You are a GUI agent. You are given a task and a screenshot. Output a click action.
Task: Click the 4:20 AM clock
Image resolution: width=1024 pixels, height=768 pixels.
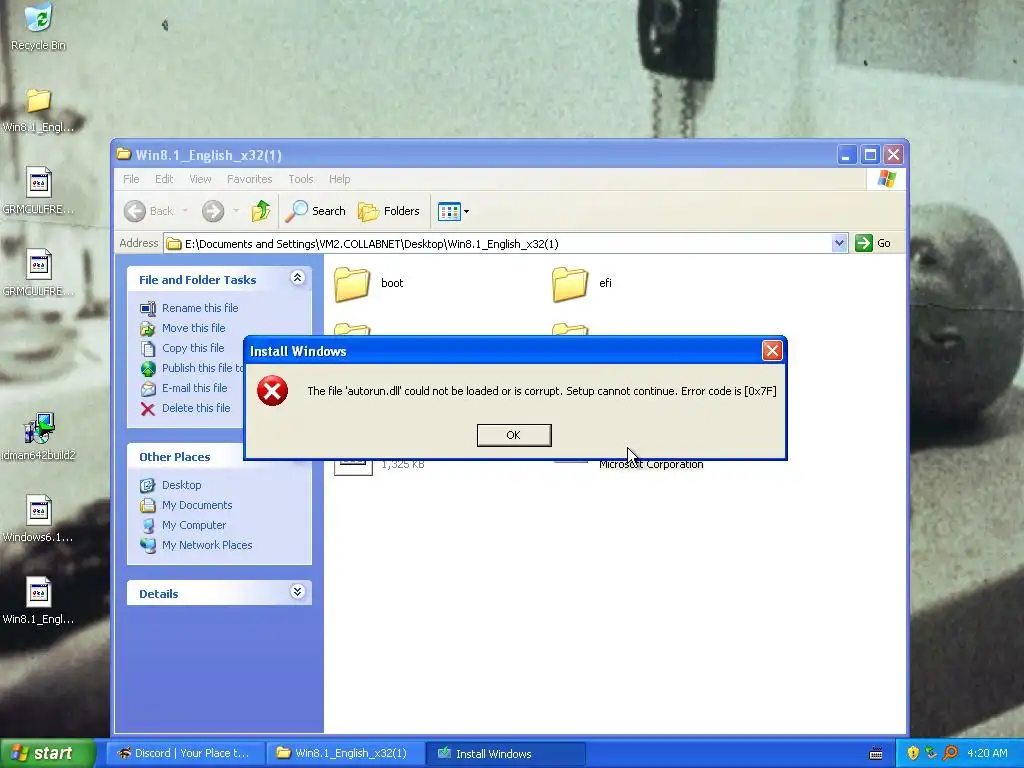point(987,754)
